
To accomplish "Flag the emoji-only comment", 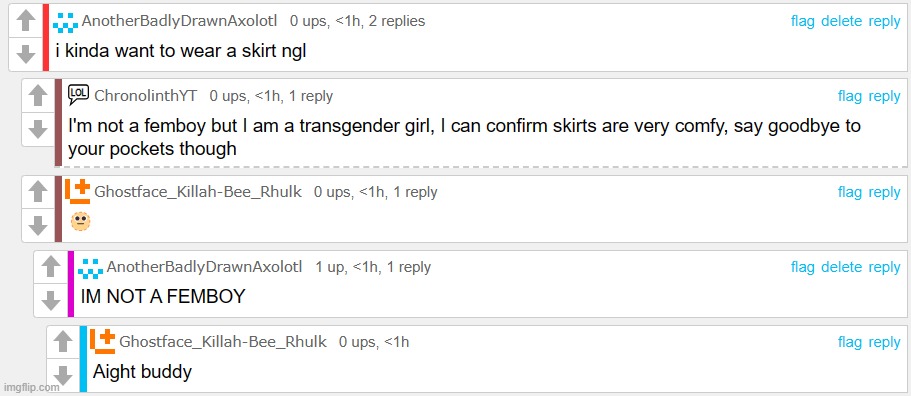I will point(849,192).
